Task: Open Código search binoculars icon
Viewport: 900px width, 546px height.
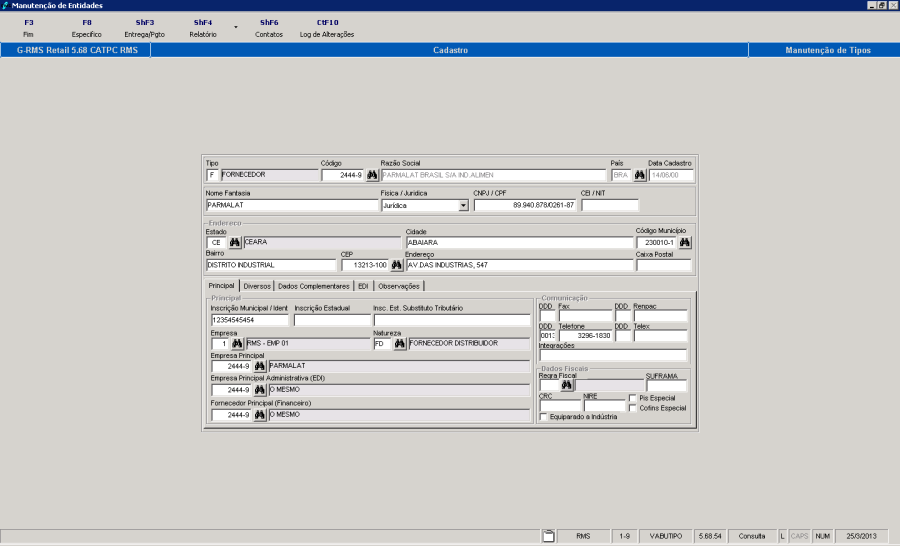Action: 372,175
